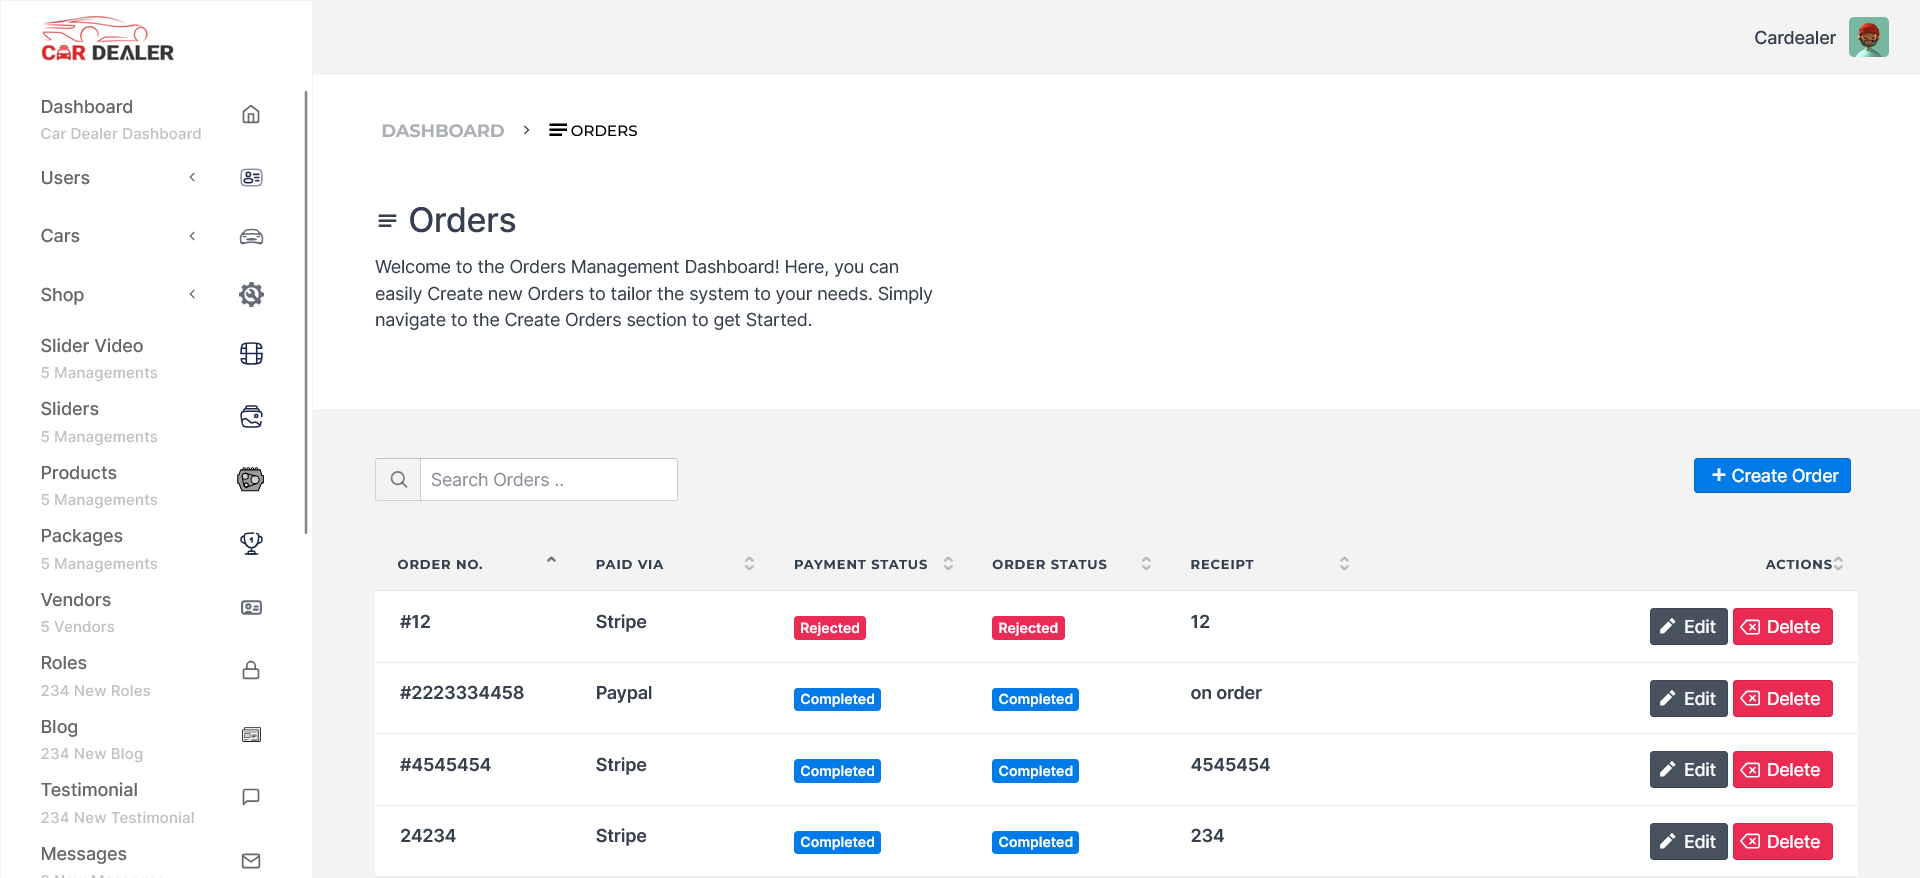Viewport: 1920px width, 878px height.
Task: Edit order #4545454
Action: [x=1688, y=770]
